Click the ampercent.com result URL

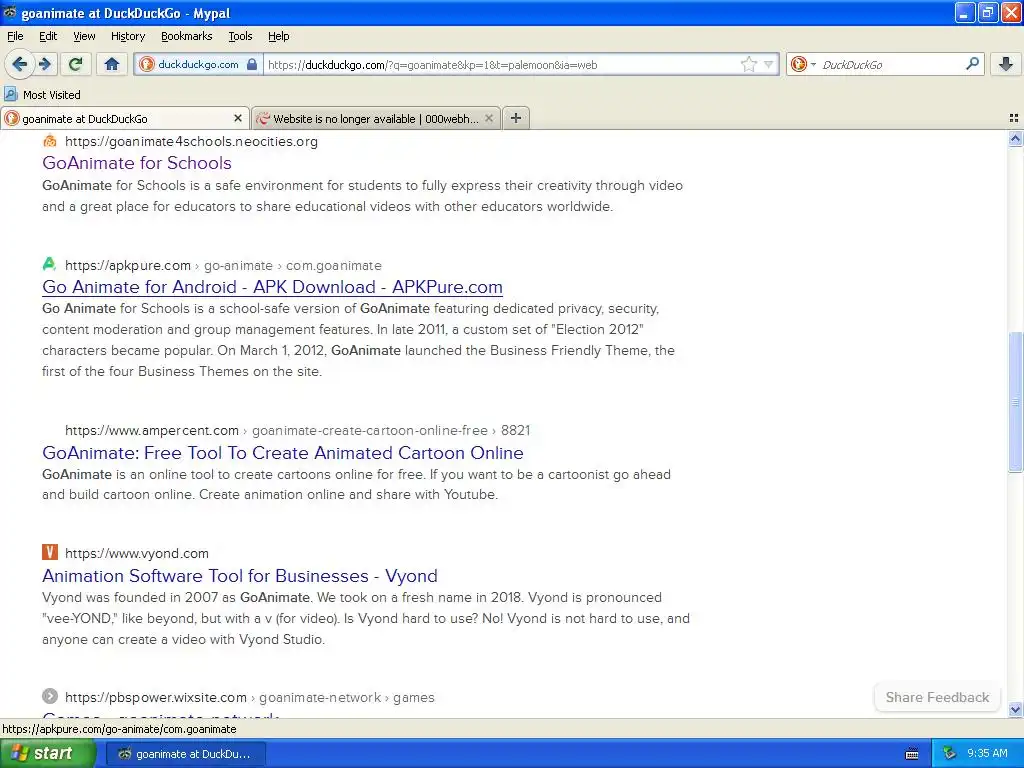coord(297,430)
